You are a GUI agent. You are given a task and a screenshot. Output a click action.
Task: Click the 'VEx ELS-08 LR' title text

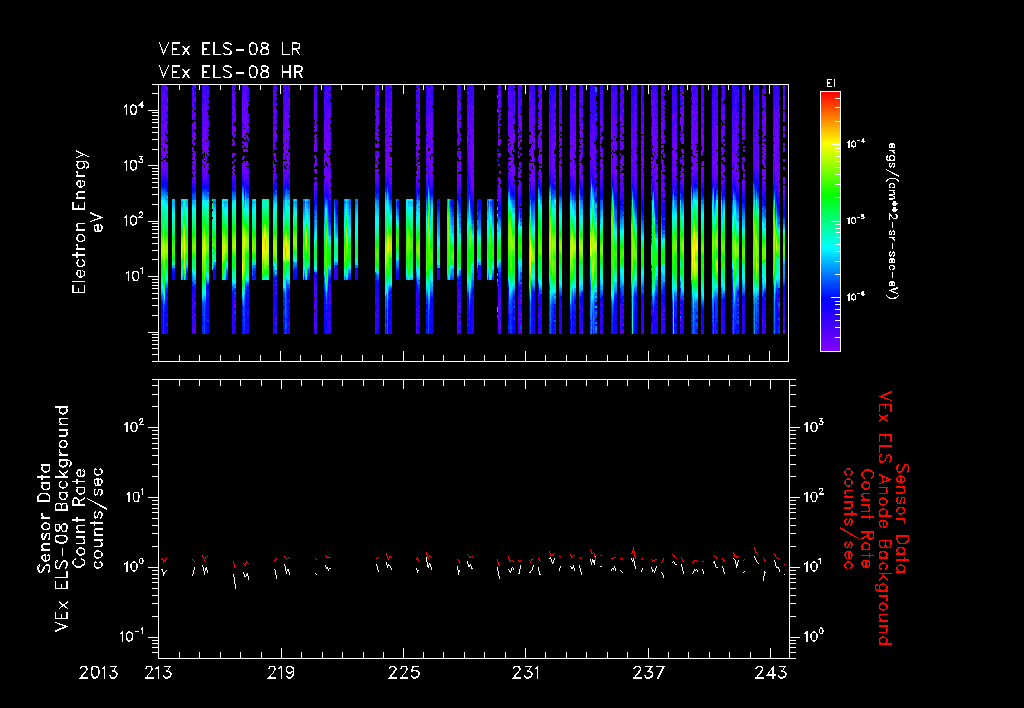pos(230,50)
